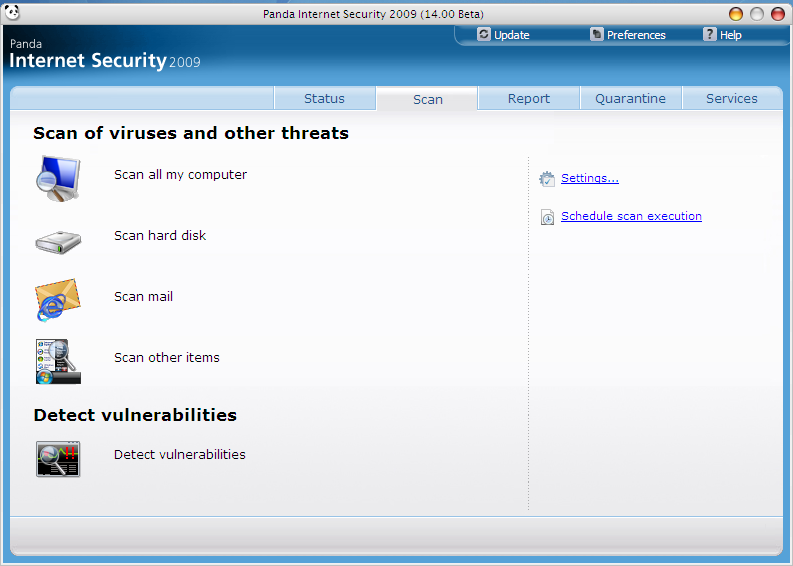Click the gray maximize window button

pyautogui.click(x=757, y=14)
